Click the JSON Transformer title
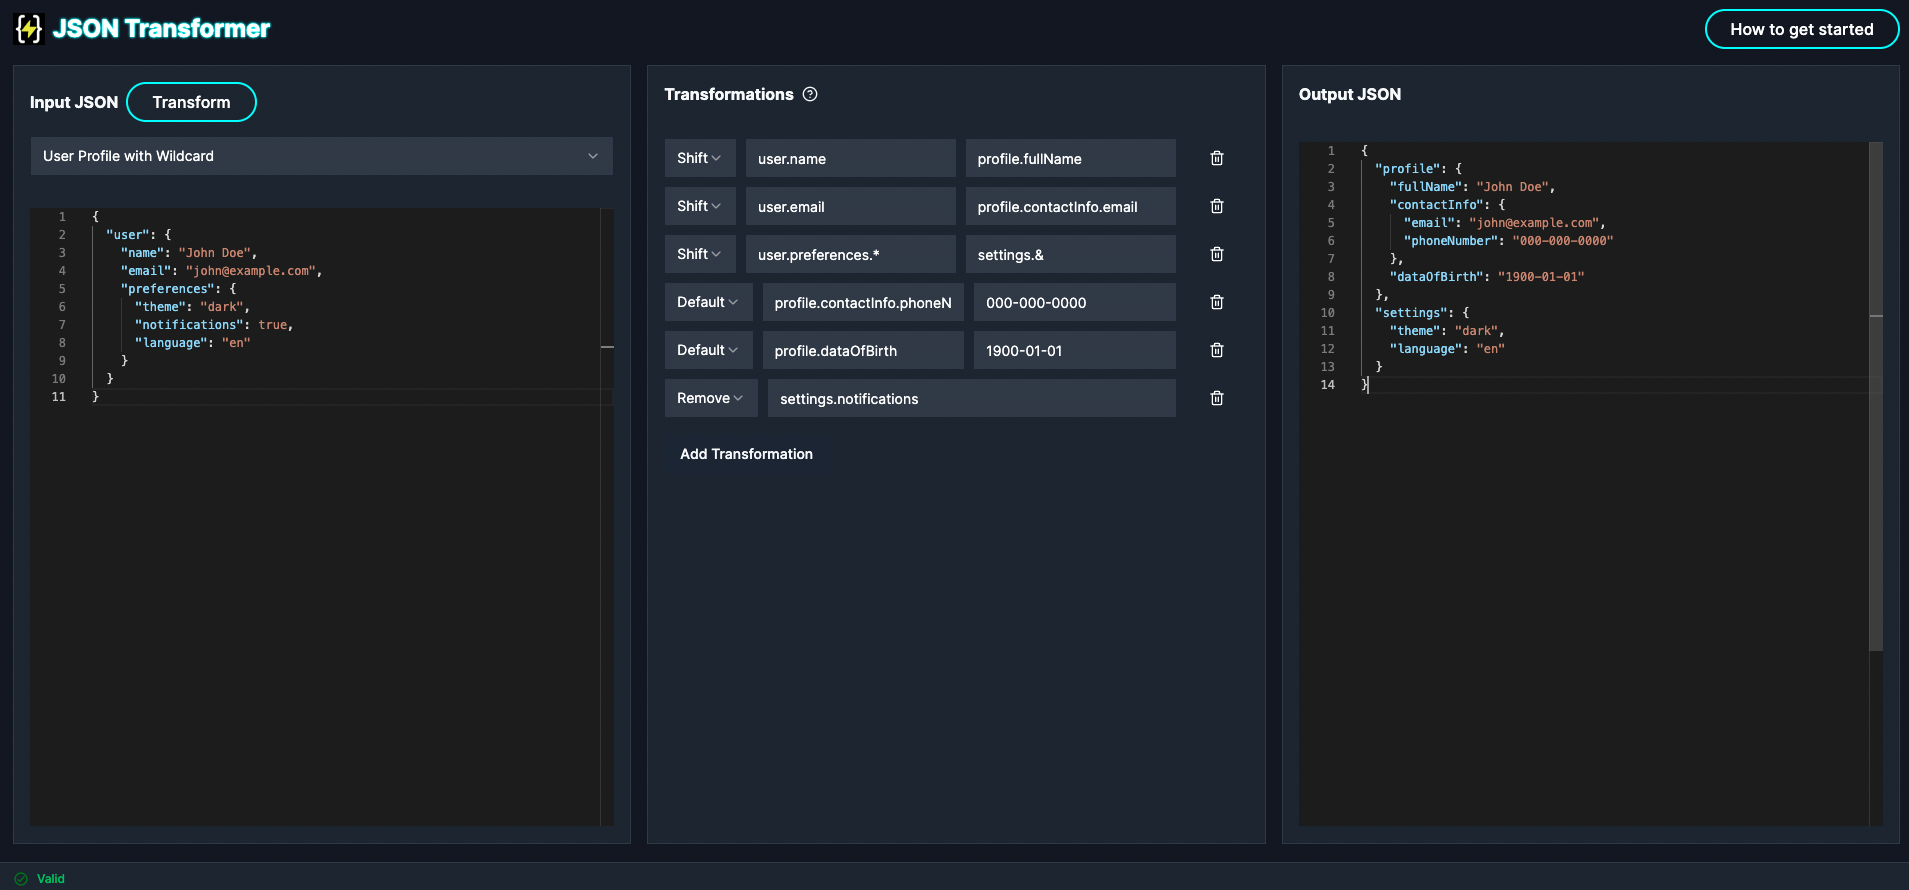 point(161,29)
